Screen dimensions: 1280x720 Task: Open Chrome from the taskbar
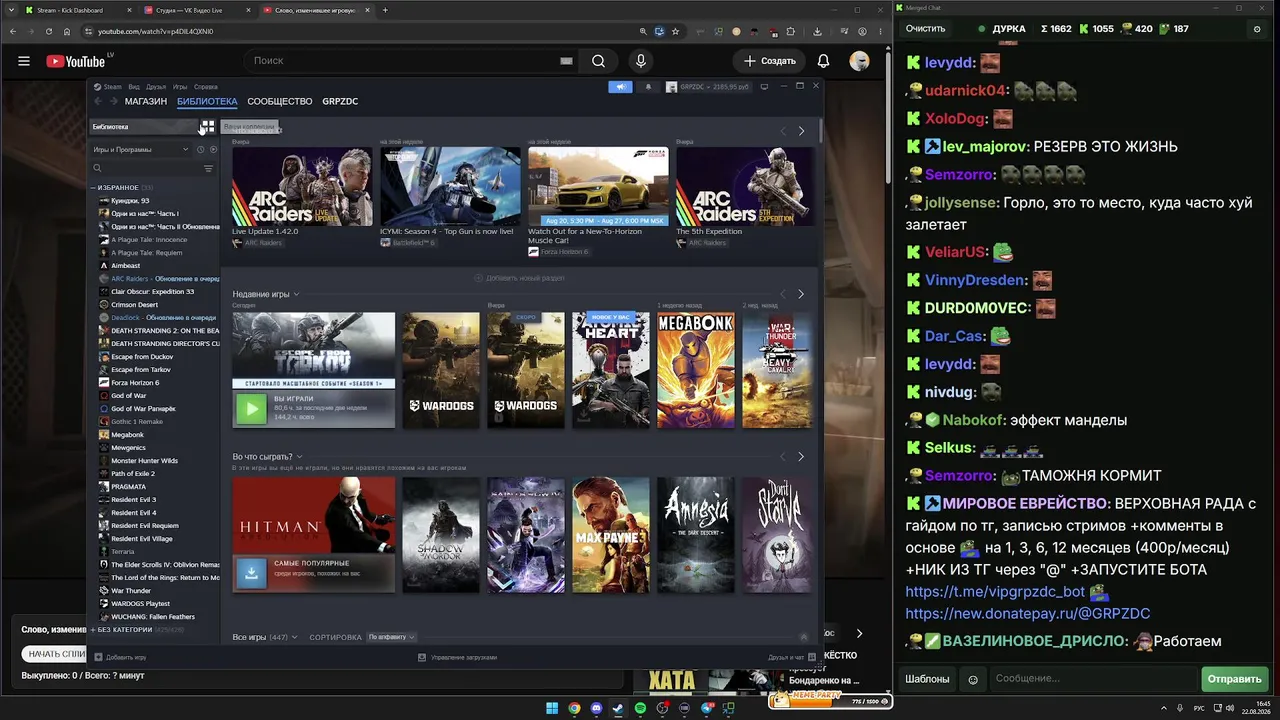point(574,708)
